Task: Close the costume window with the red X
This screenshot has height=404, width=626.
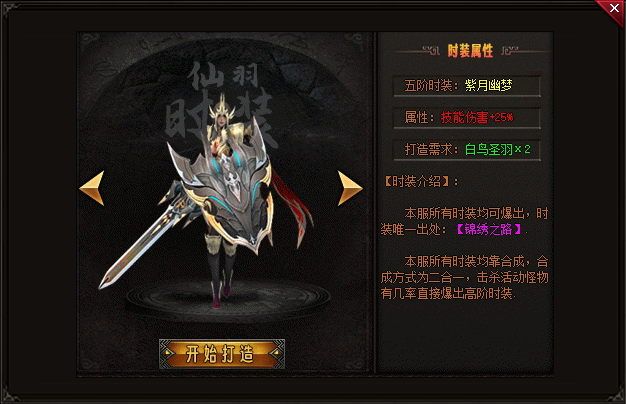Action: pos(614,8)
